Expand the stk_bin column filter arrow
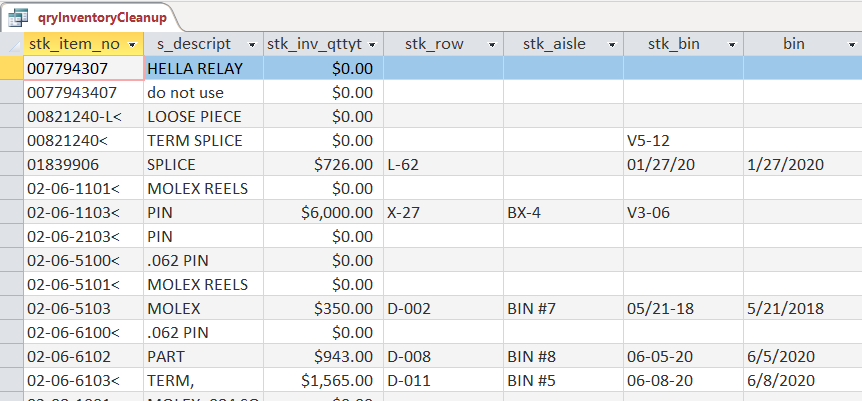The height and width of the screenshot is (401, 862). click(732, 45)
